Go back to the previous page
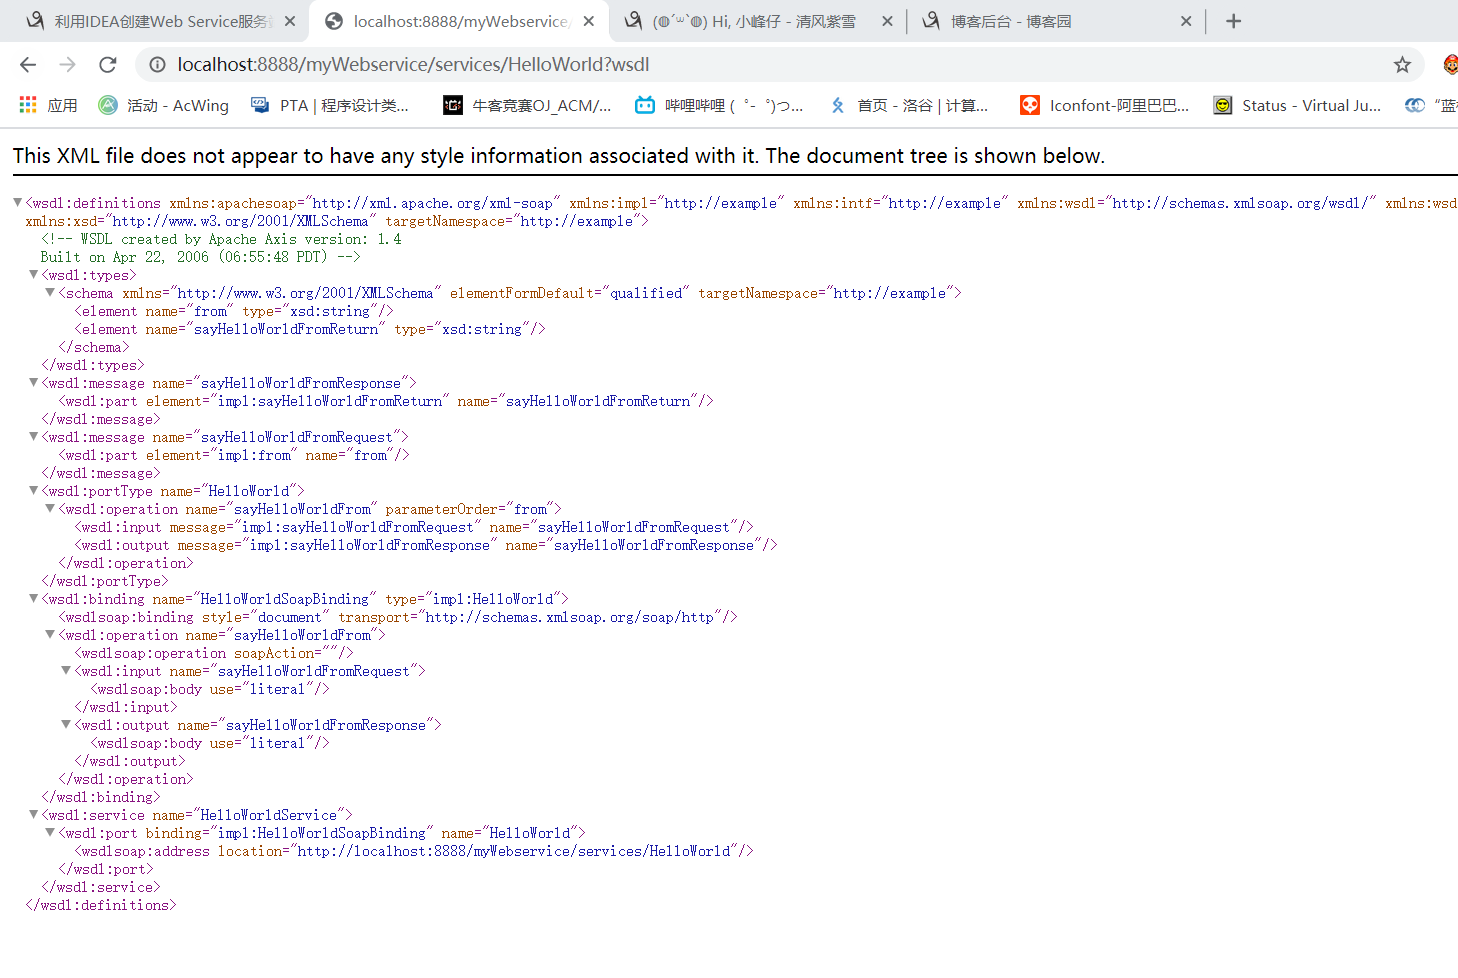The height and width of the screenshot is (978, 1458). pos(28,65)
